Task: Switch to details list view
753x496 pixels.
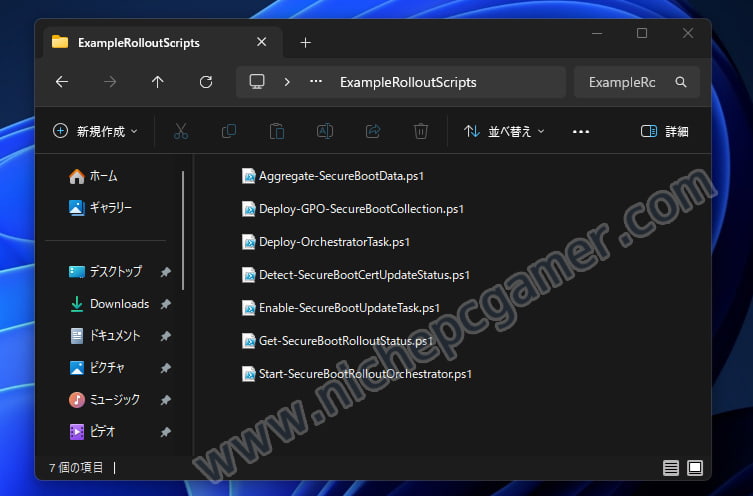Action: click(671, 468)
